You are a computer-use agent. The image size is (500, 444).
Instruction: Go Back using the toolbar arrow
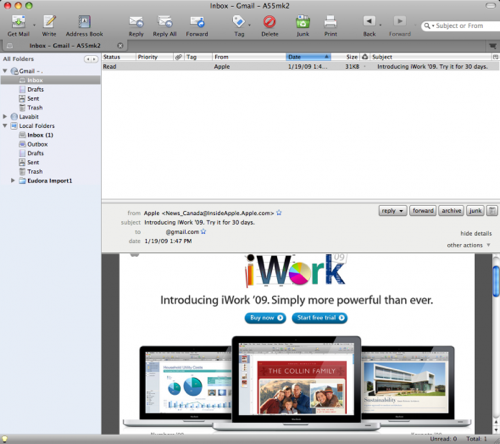point(369,21)
